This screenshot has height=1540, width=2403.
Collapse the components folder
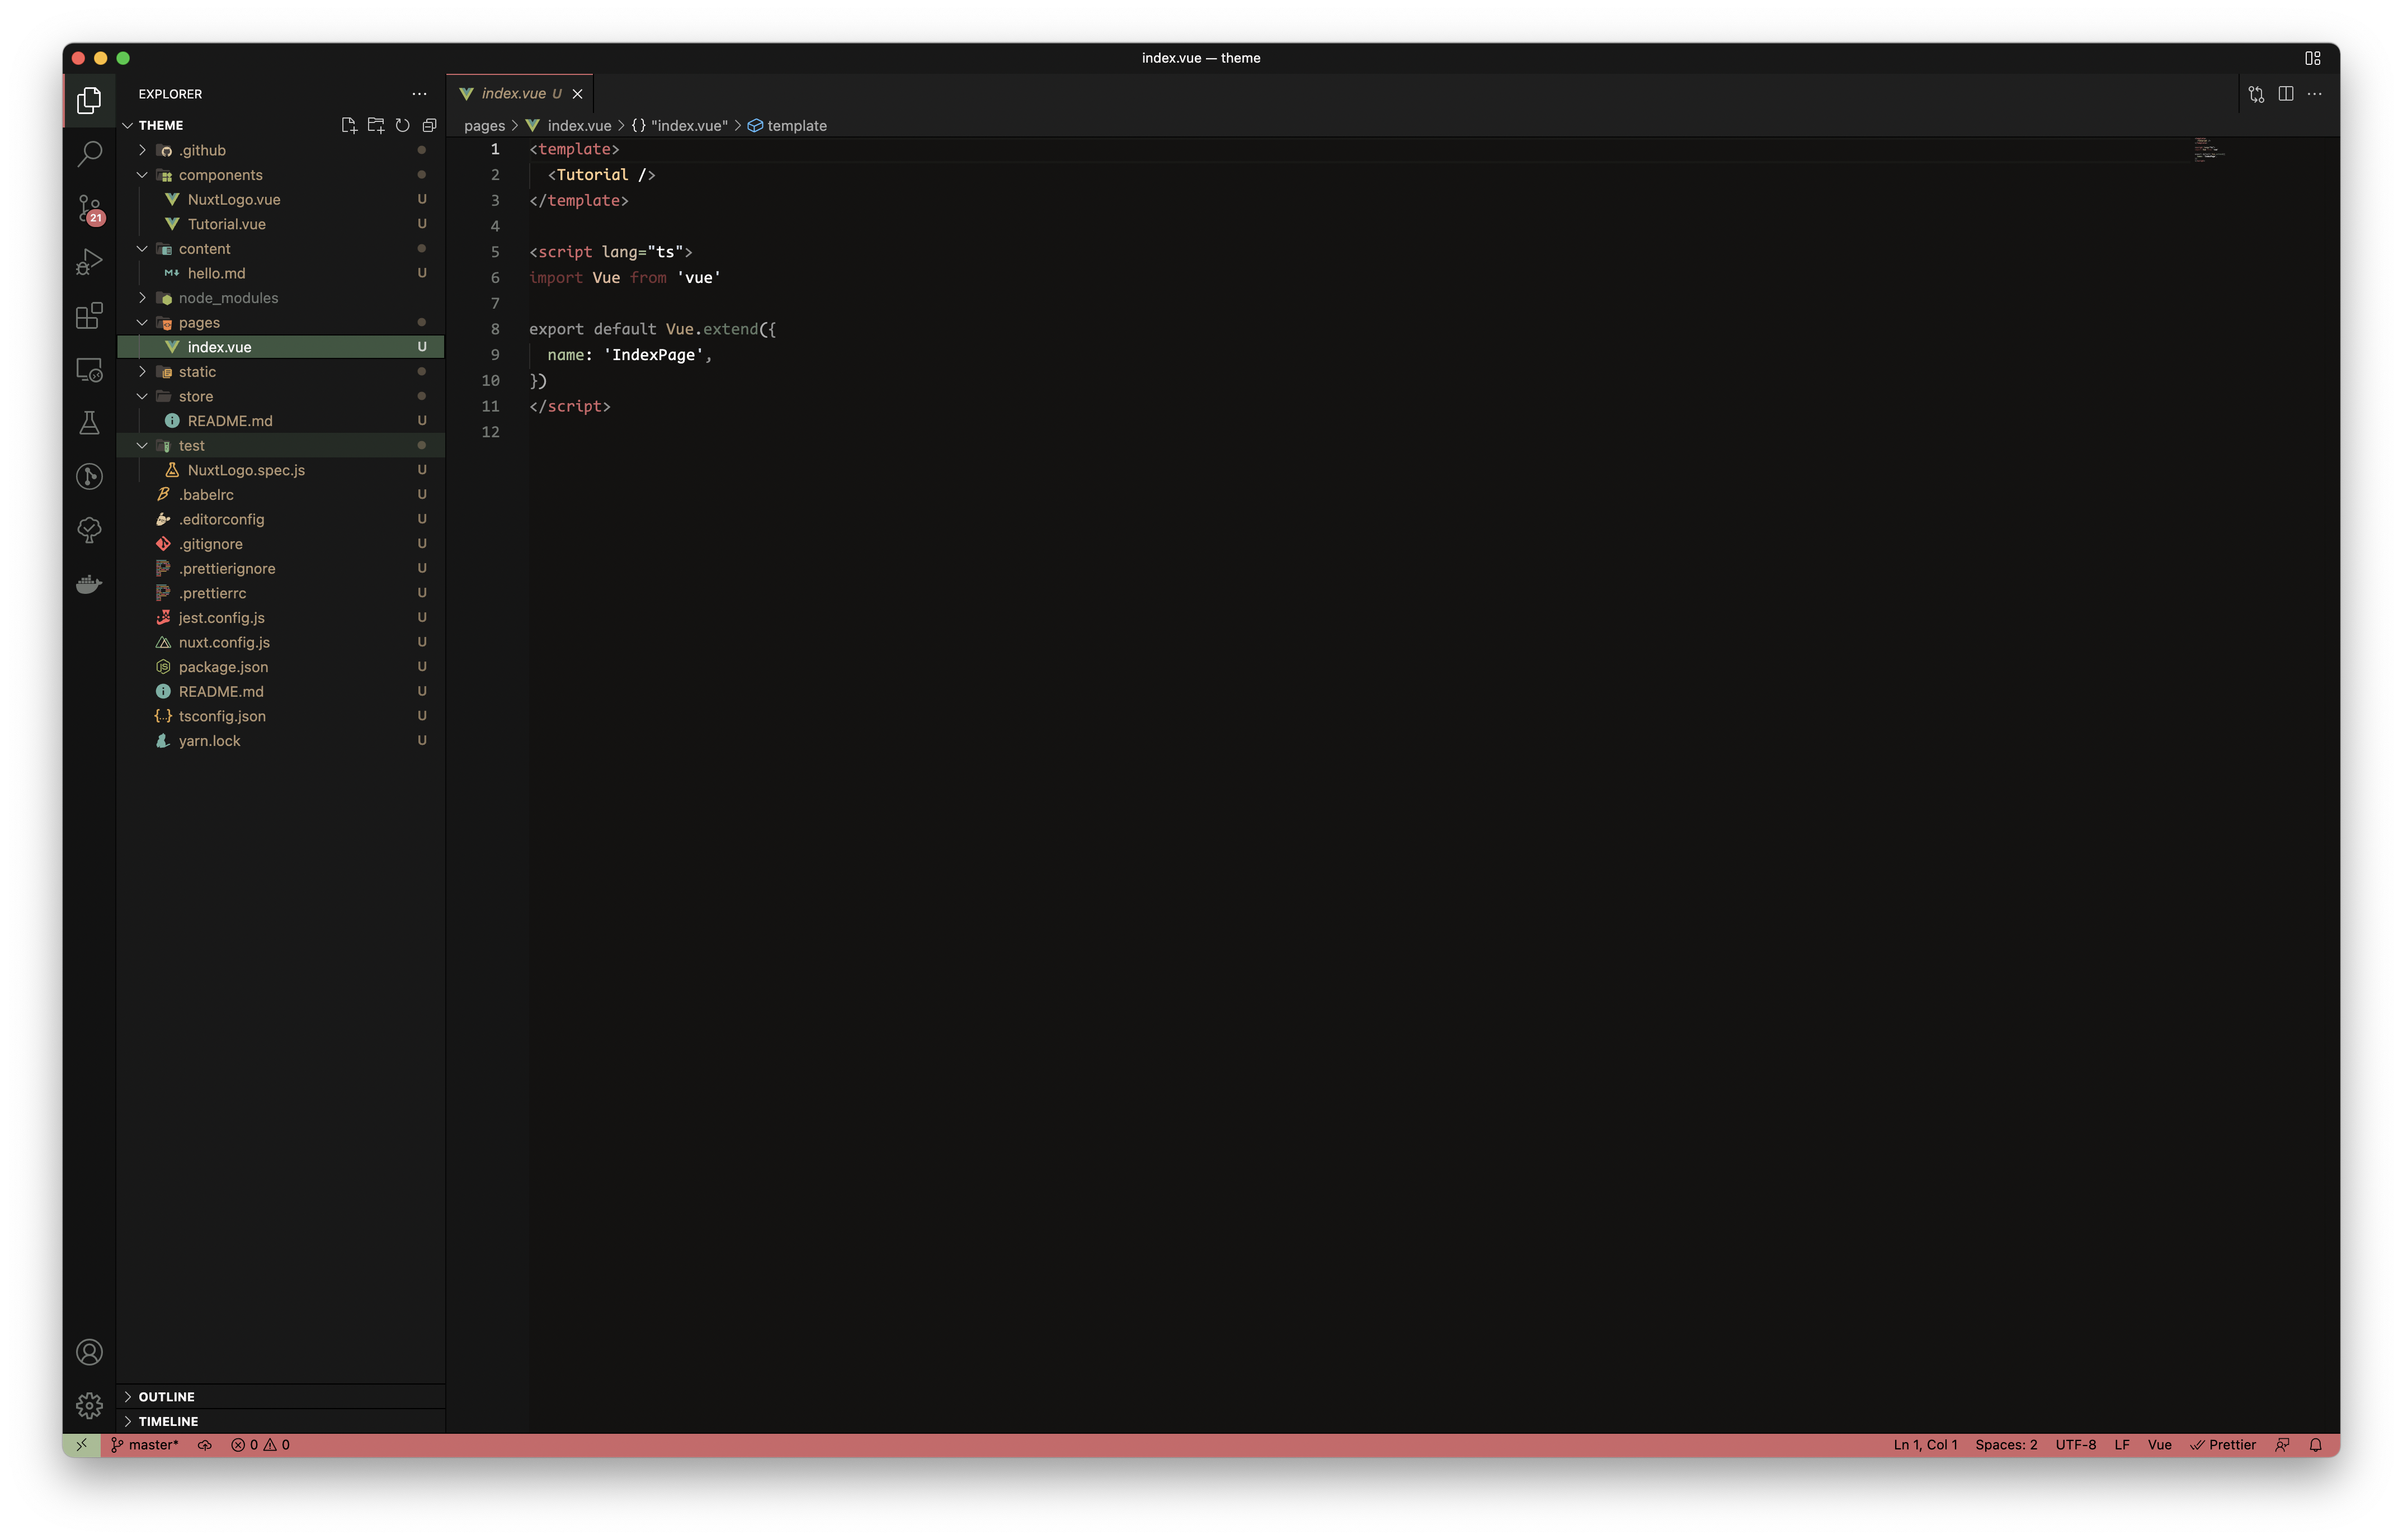(220, 175)
